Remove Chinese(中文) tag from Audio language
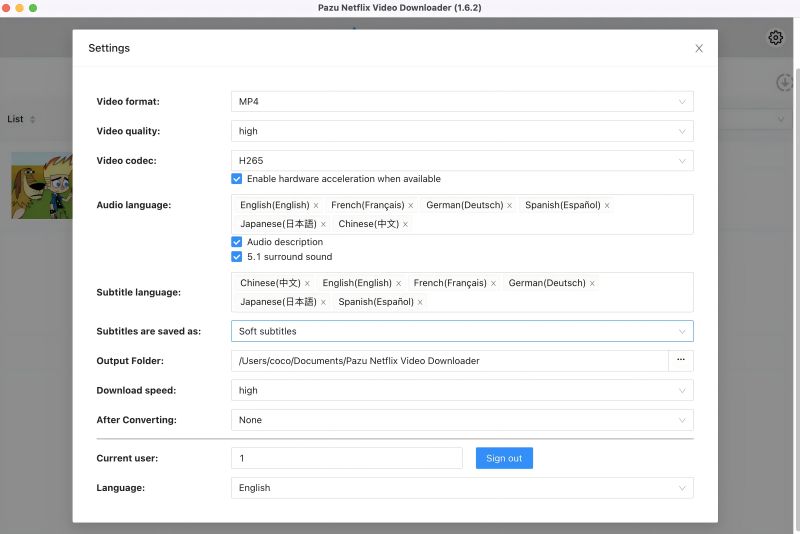The image size is (800, 534). pos(405,224)
